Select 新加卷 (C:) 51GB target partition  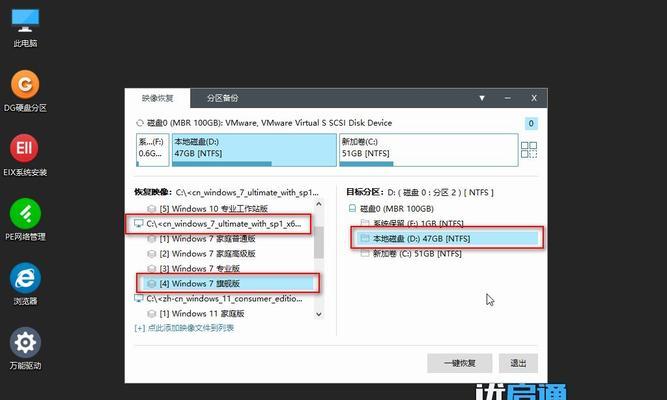(417, 254)
